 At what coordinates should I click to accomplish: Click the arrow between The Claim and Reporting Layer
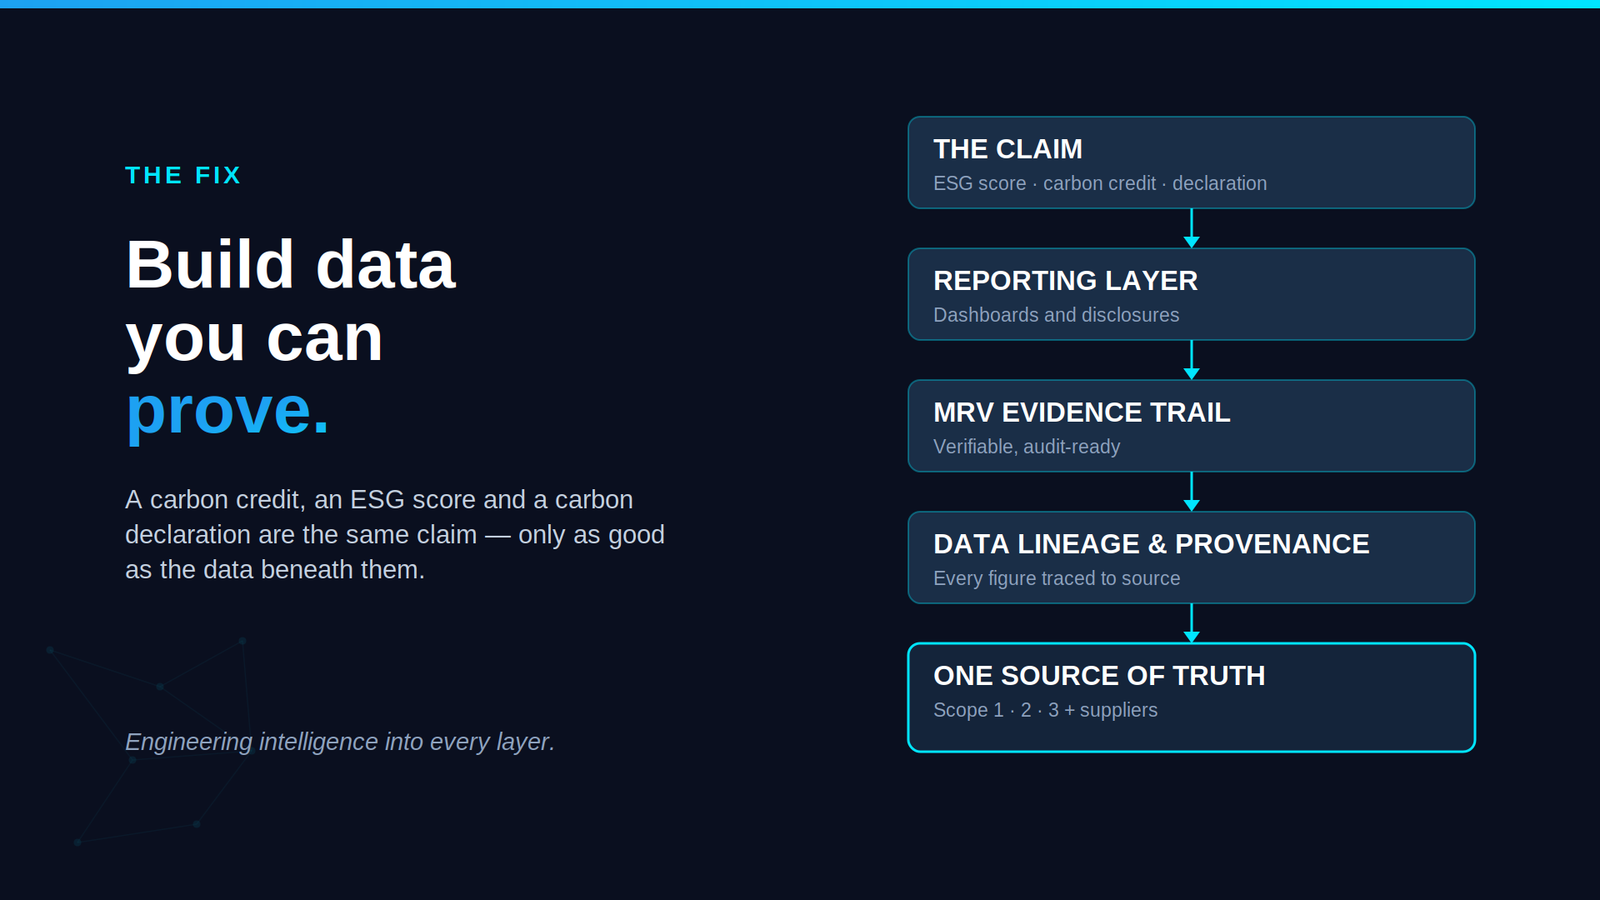point(1191,229)
